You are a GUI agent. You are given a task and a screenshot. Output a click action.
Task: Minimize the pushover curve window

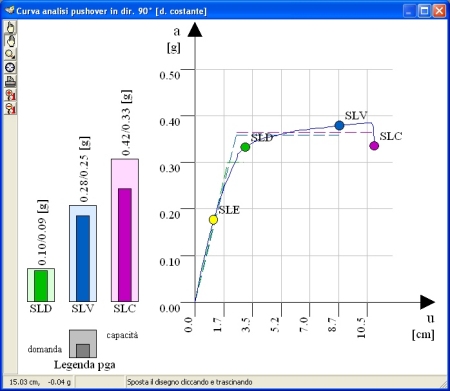409,11
